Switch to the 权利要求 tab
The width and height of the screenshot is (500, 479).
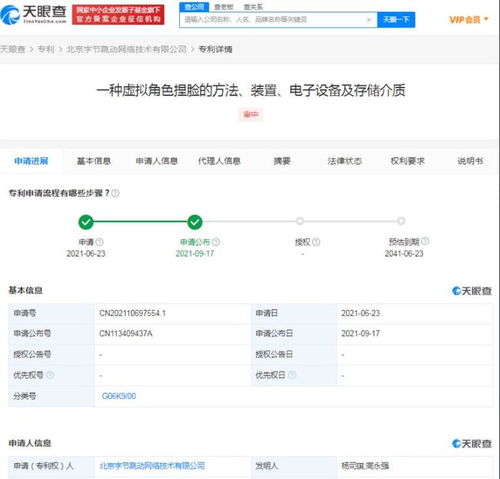click(407, 161)
